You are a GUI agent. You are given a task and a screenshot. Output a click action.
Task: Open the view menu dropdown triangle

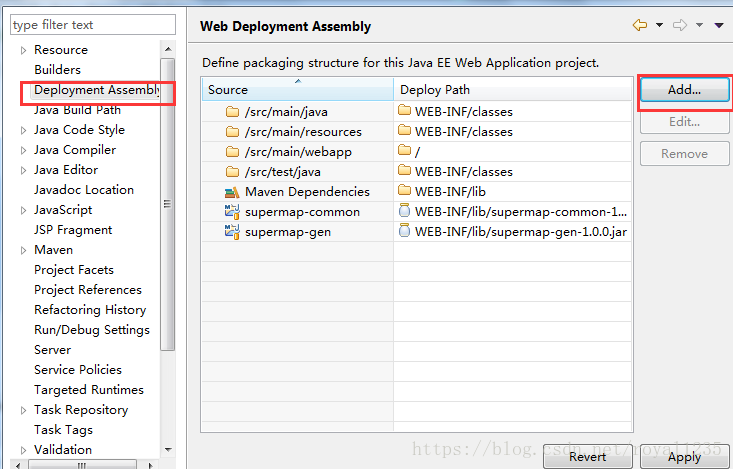(719, 25)
